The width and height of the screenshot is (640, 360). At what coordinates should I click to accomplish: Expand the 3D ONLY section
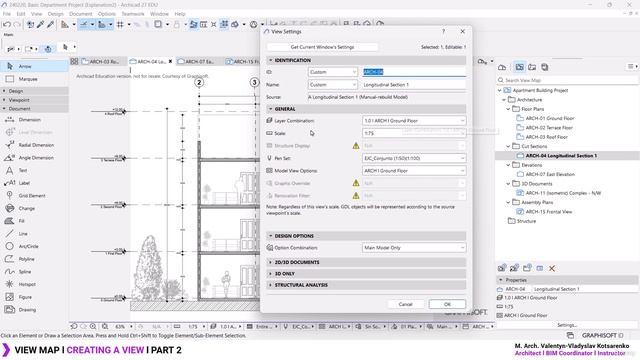tap(270, 273)
